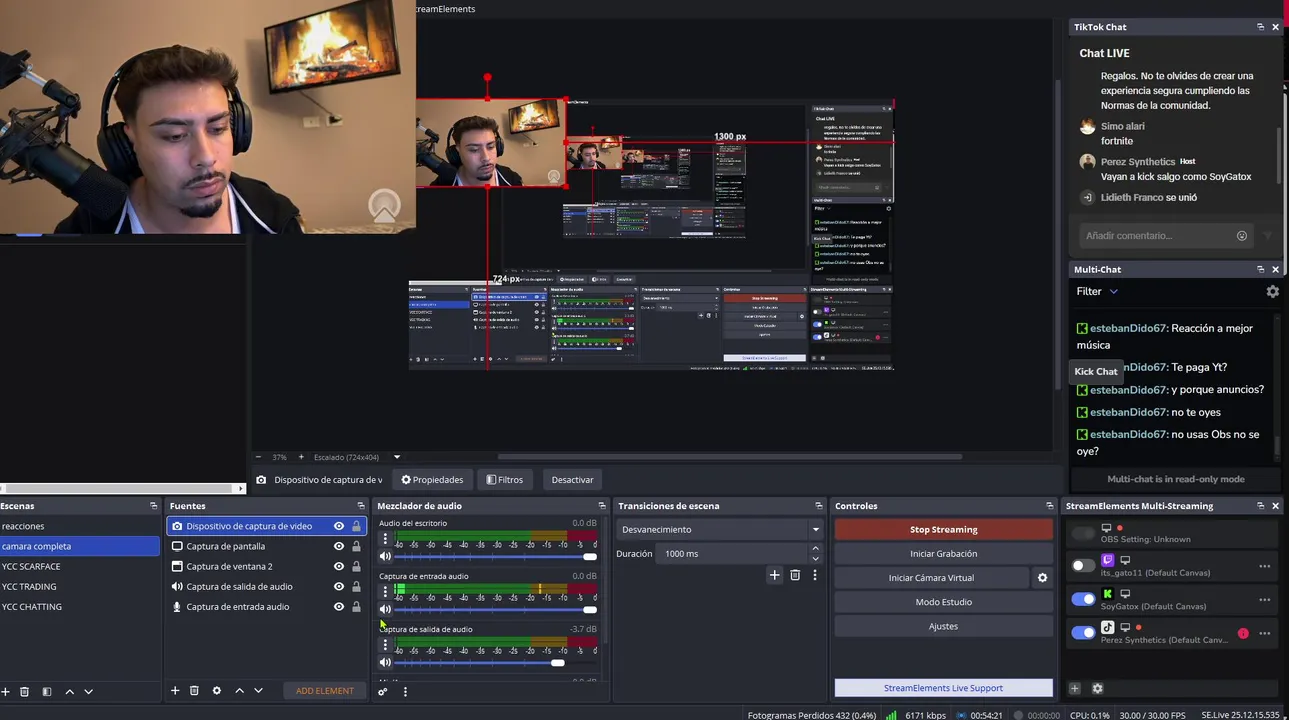The width and height of the screenshot is (1289, 720).
Task: Hide Dispositivo de captura de video source
Action: tap(339, 526)
